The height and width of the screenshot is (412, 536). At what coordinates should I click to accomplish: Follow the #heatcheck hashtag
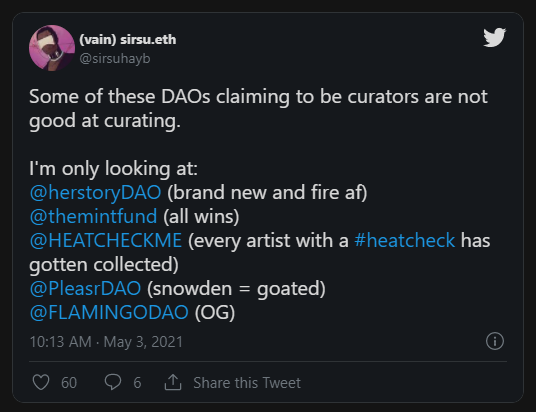point(405,240)
